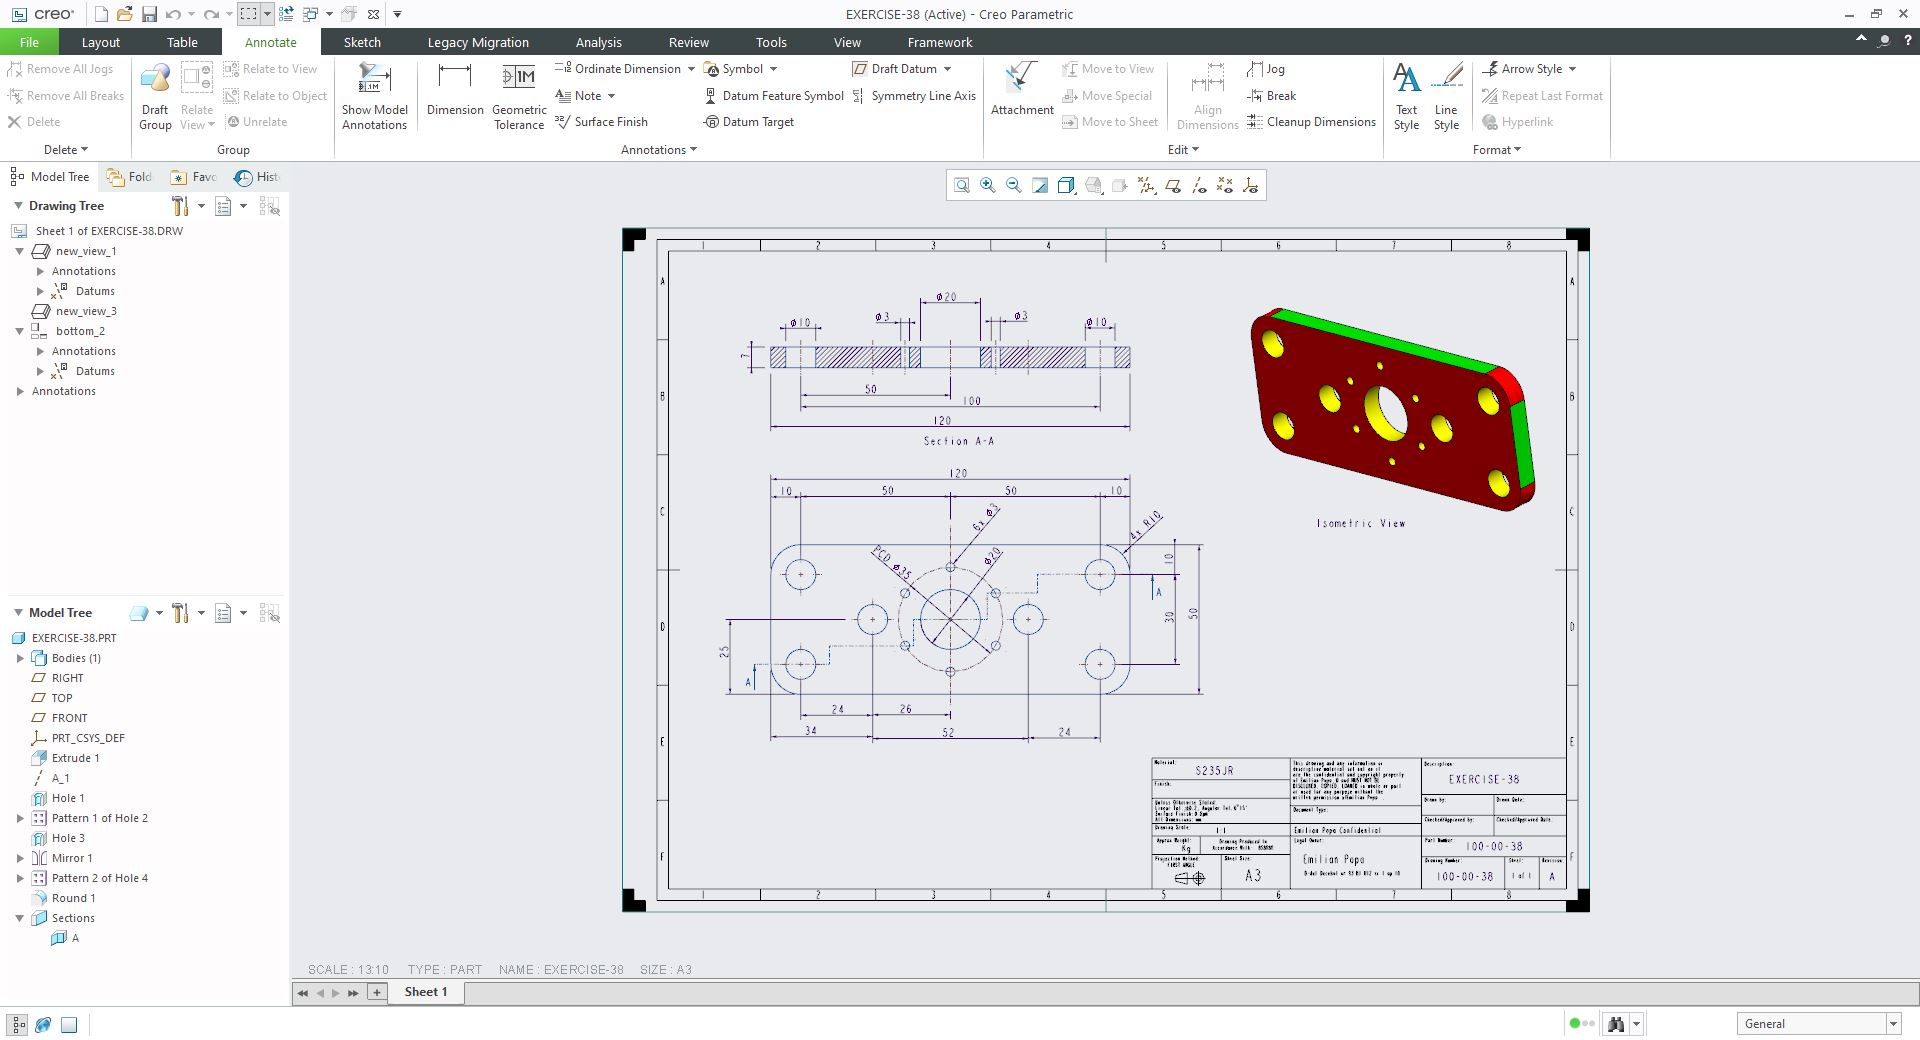
Task: Click the Attachment tool
Action: tap(1022, 90)
